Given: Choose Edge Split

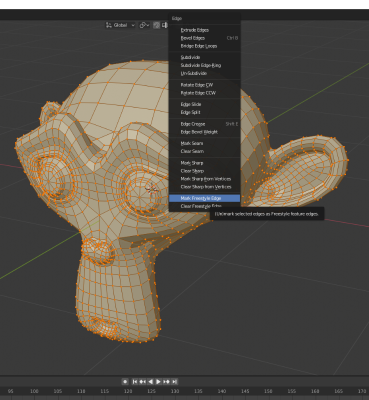Looking at the screenshot, I should point(205,112).
